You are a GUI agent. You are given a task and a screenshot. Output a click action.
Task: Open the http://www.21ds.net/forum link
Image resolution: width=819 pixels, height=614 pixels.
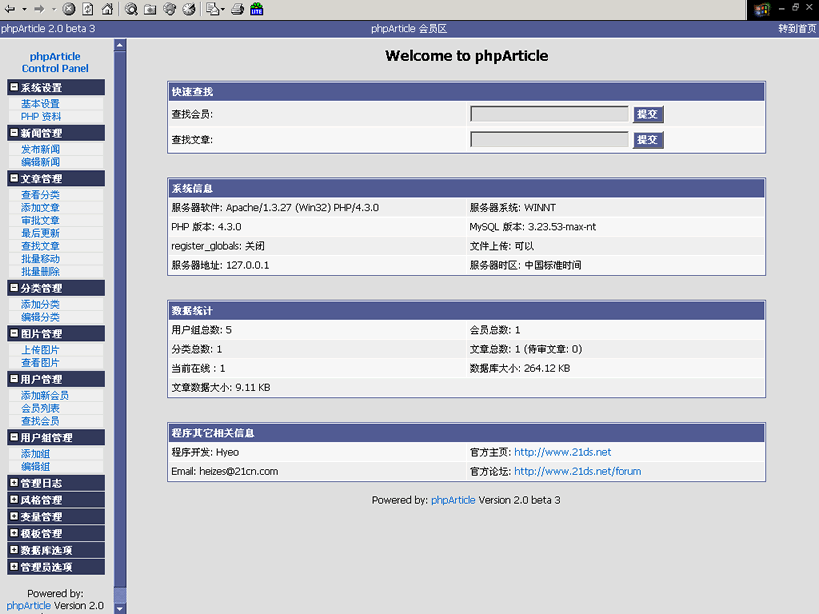(x=578, y=471)
